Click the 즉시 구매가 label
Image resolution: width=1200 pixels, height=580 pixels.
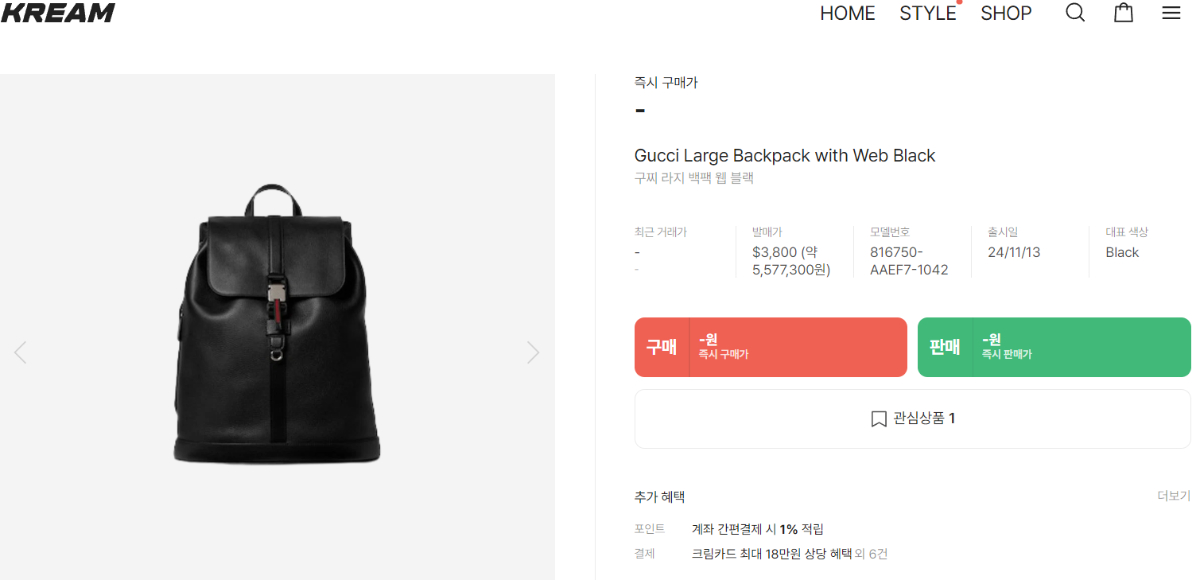[665, 83]
